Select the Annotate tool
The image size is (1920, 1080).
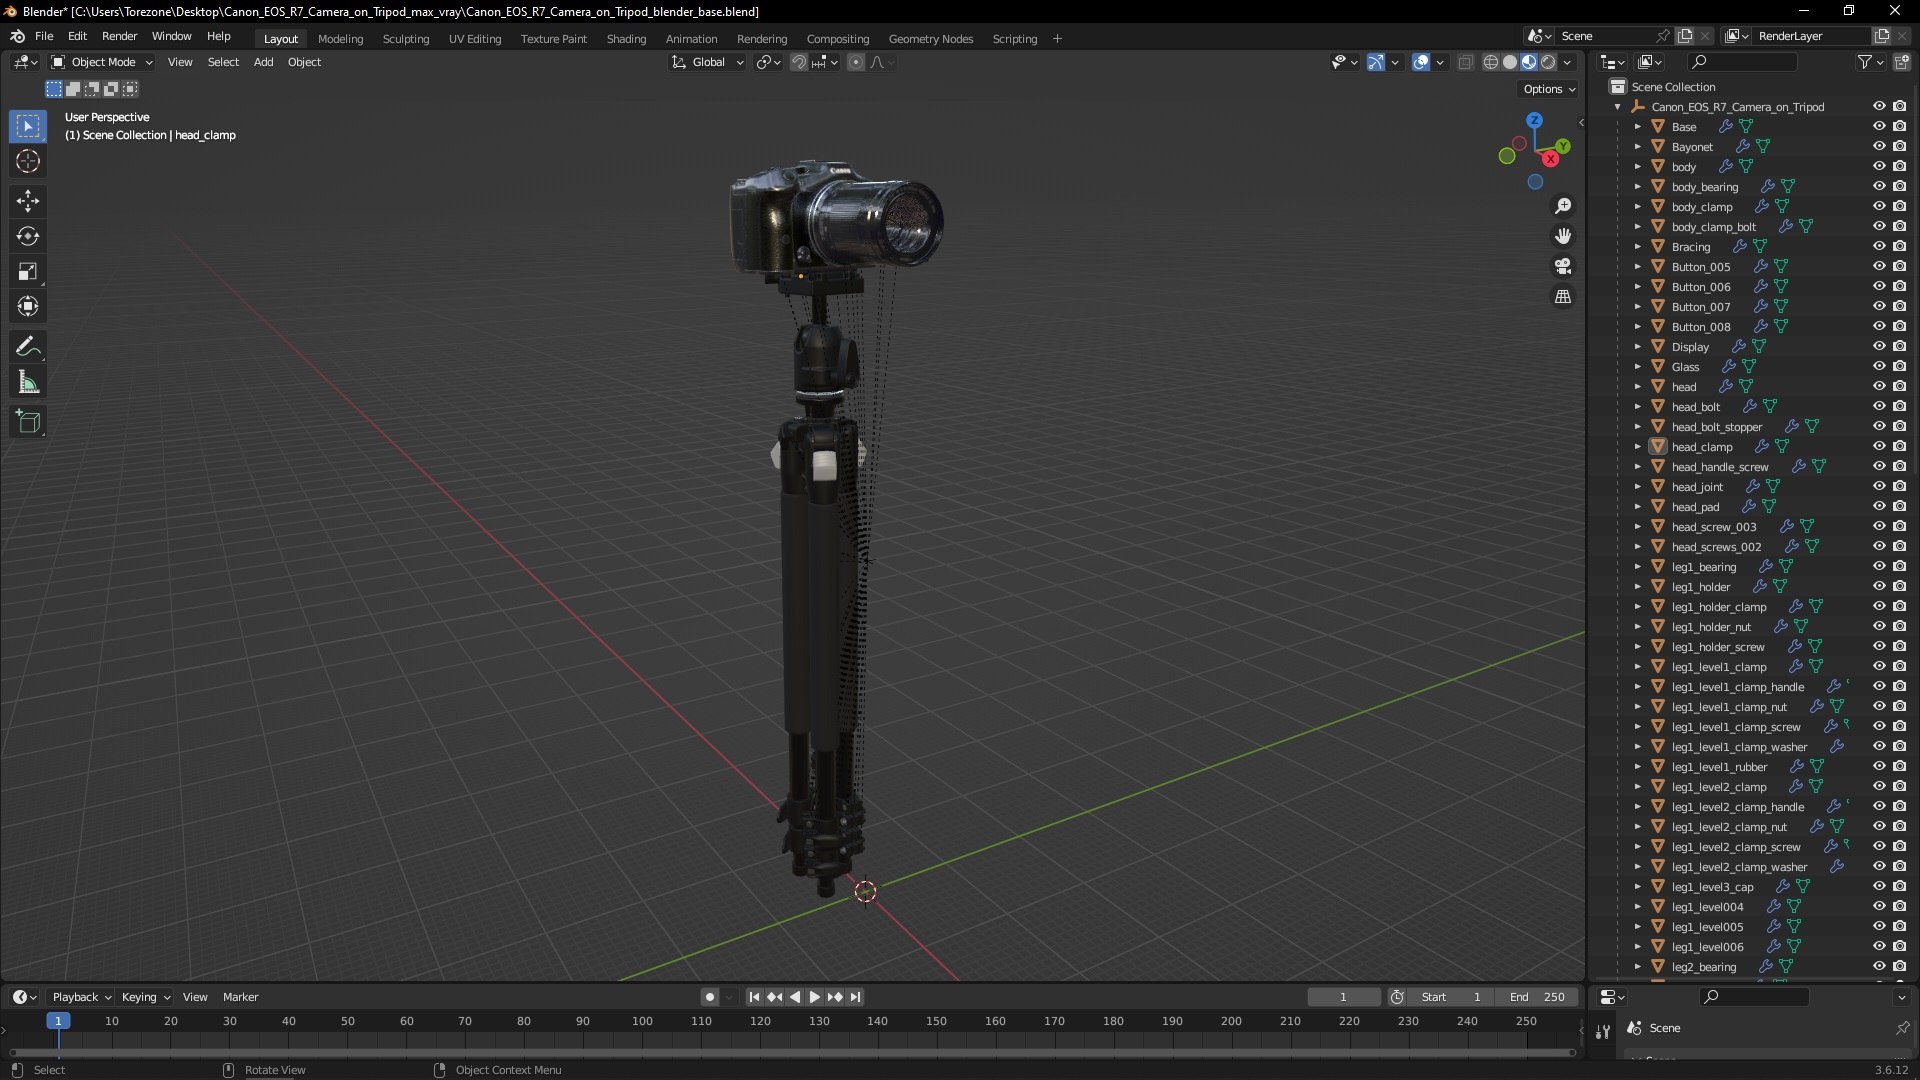pos(28,347)
